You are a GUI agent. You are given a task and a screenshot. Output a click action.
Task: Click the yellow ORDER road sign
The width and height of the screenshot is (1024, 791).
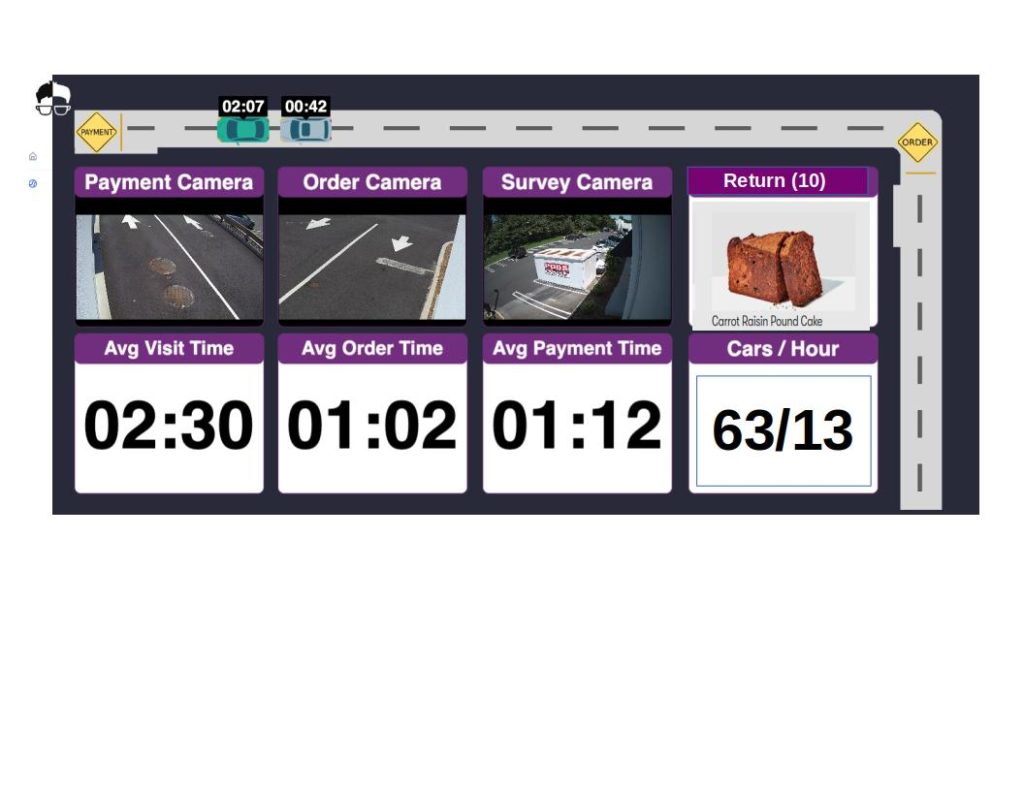click(x=917, y=142)
